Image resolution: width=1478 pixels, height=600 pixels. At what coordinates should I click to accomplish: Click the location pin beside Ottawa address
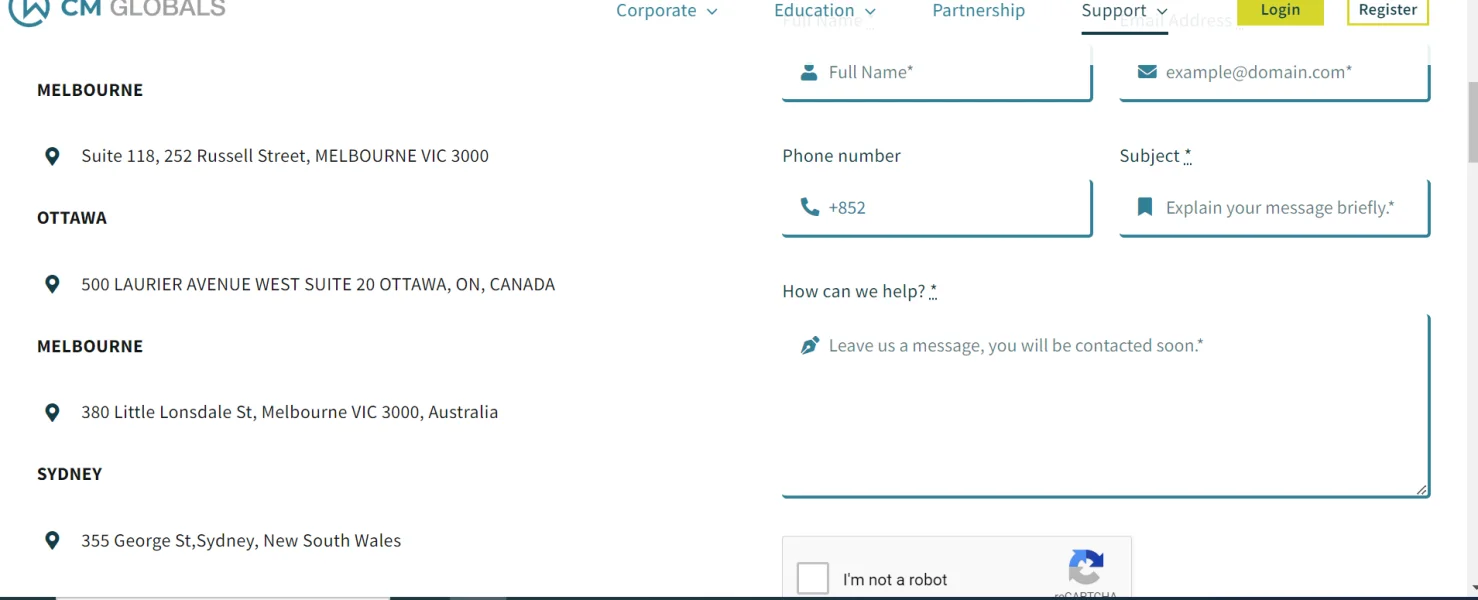click(53, 284)
